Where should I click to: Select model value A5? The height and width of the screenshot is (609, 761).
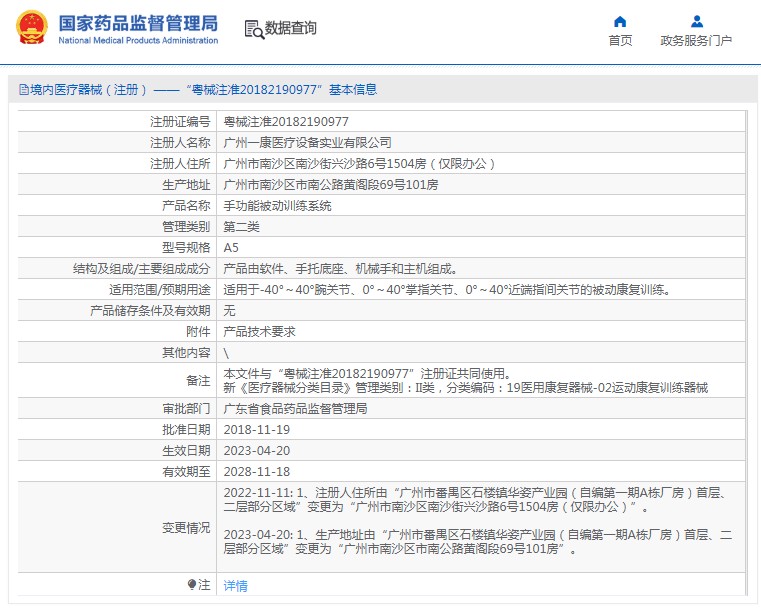231,247
